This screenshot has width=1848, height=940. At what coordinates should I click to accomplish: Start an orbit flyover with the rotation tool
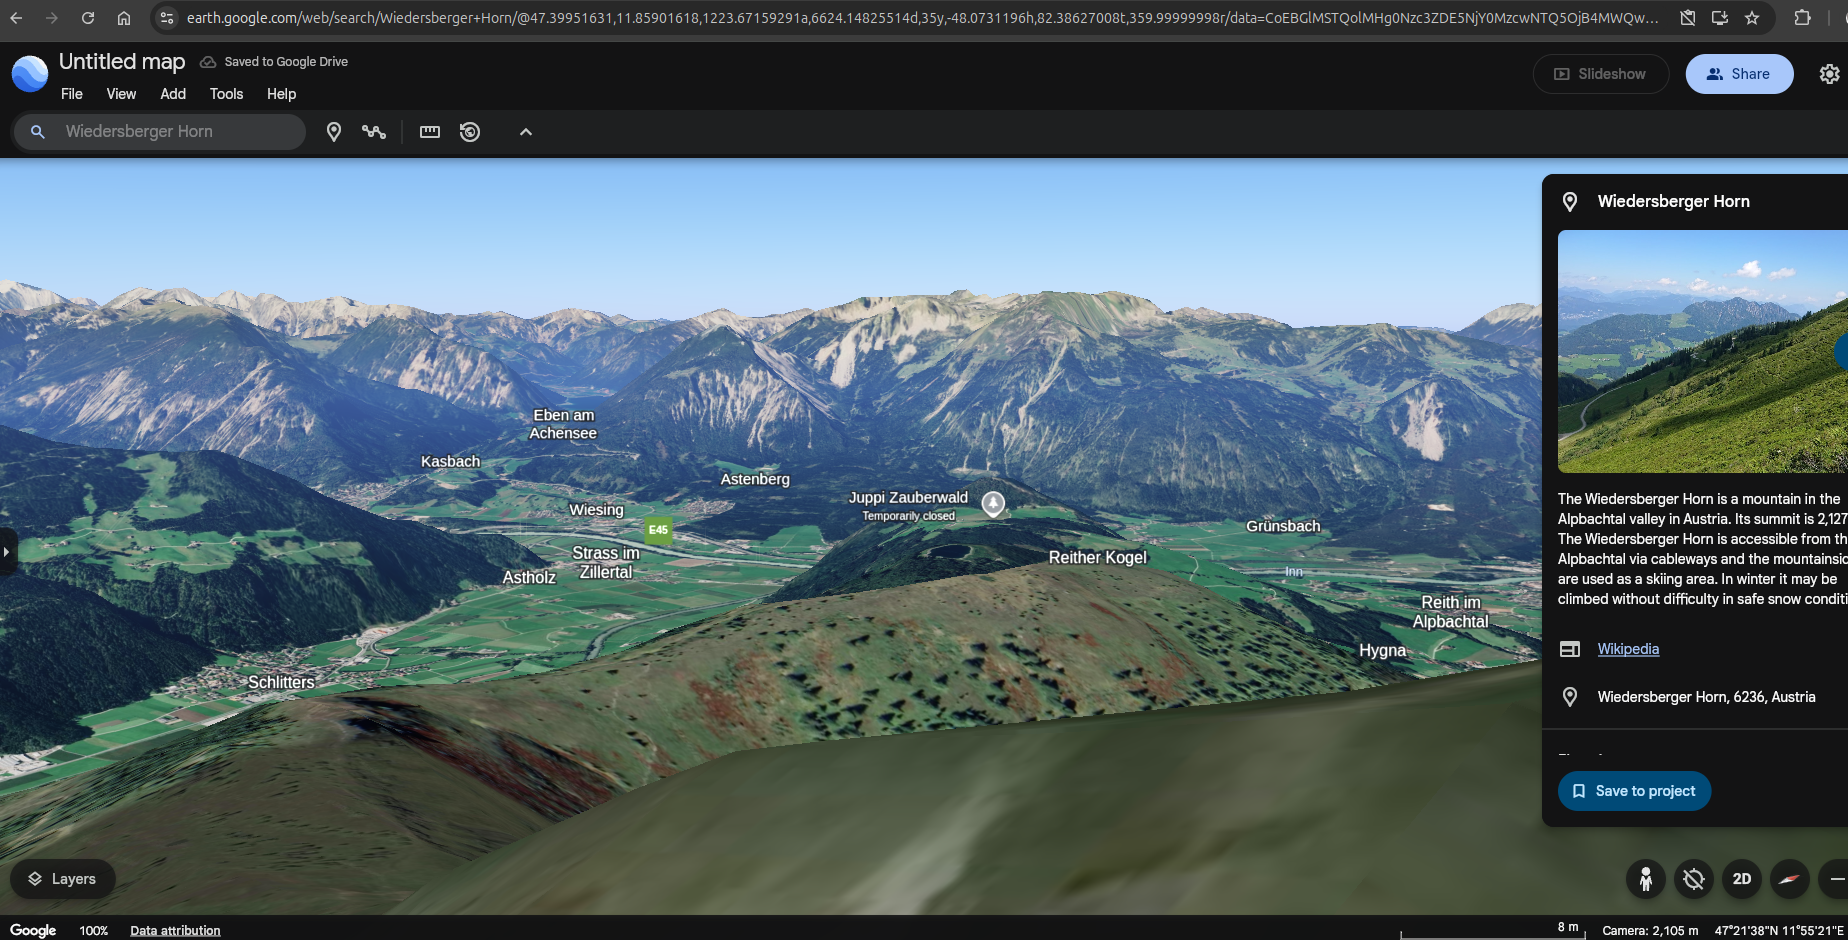click(470, 131)
